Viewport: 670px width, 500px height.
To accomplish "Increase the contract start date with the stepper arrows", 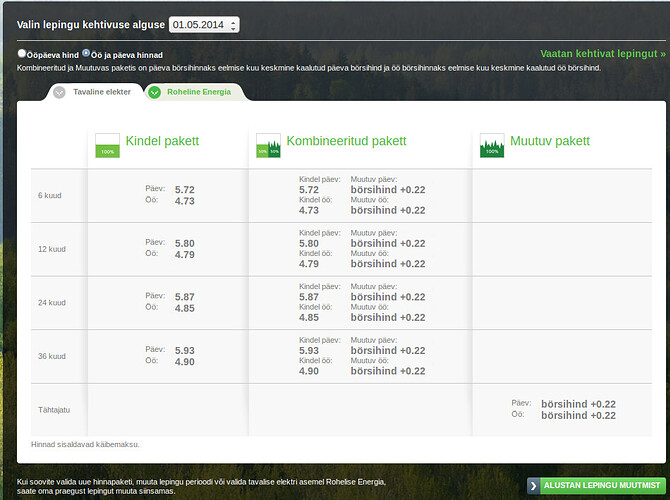I will [233, 21].
